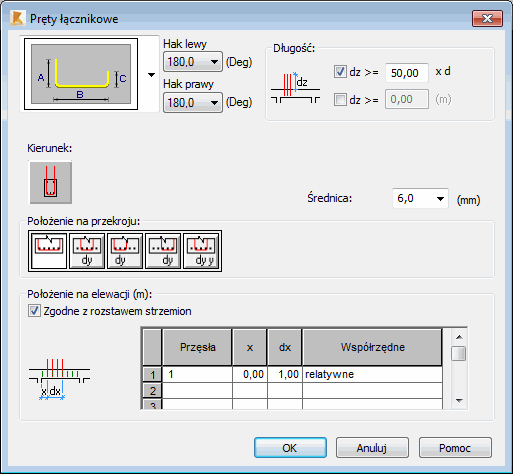This screenshot has width=513, height=474.
Task: Expand the Średnica diameter dropdown
Action: 420,199
